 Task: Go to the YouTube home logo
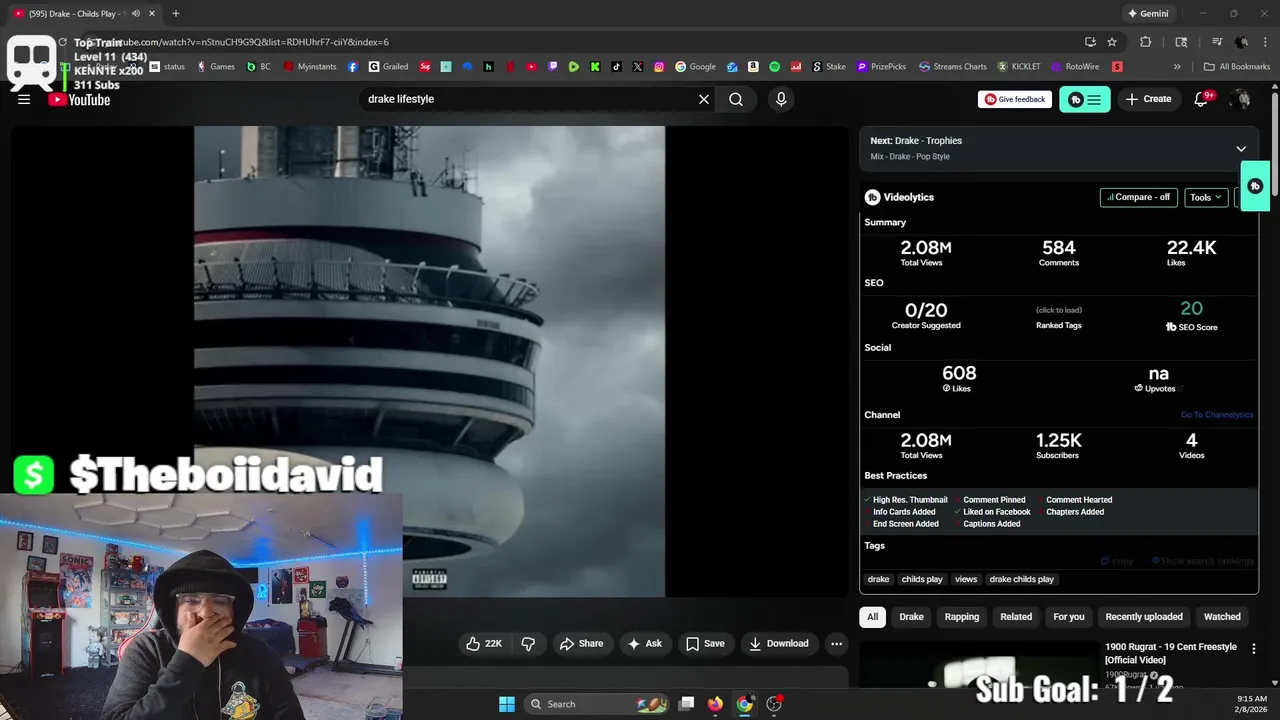pyautogui.click(x=79, y=99)
